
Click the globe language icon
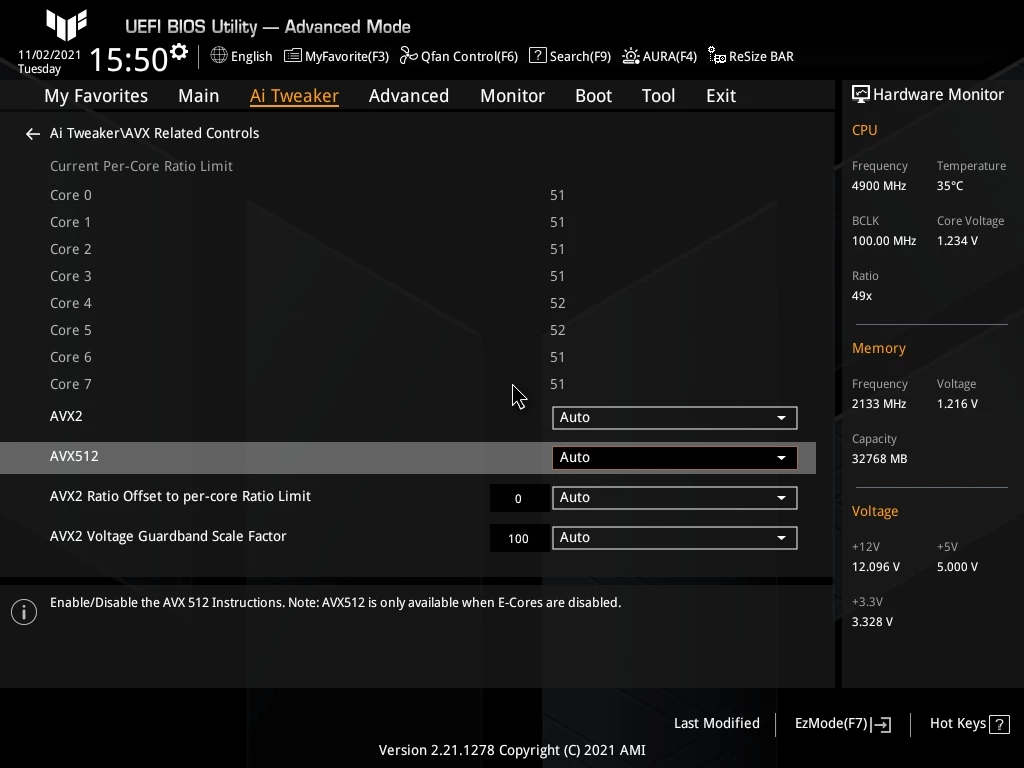point(219,56)
